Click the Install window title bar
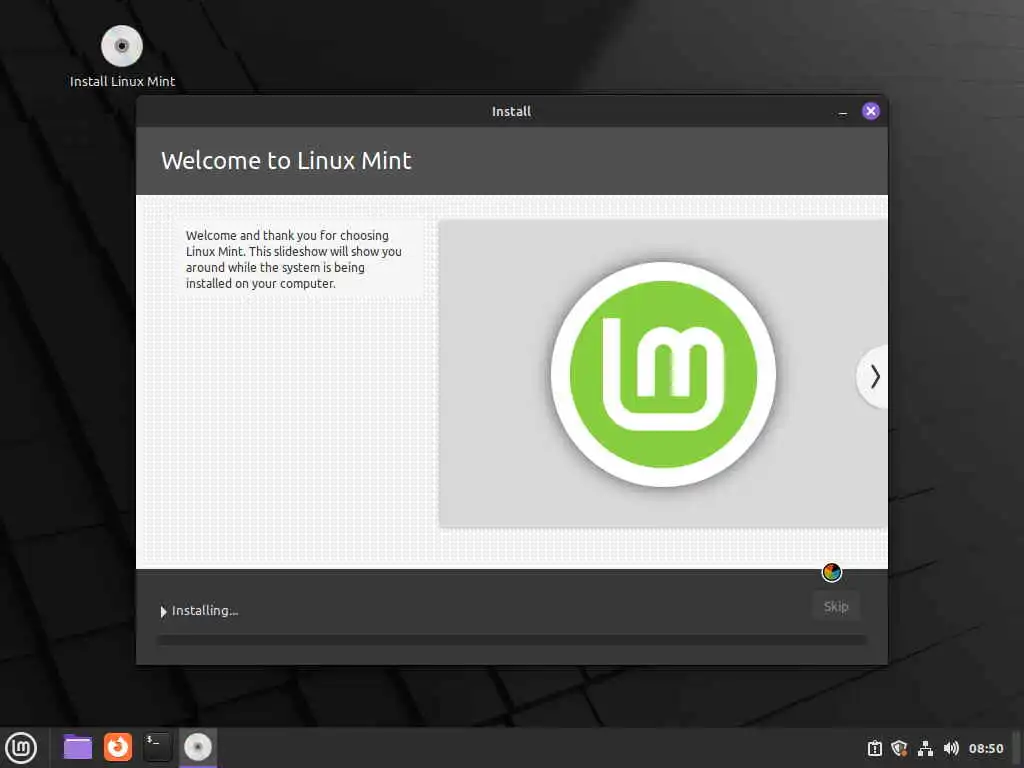The width and height of the screenshot is (1024, 768). (x=511, y=112)
